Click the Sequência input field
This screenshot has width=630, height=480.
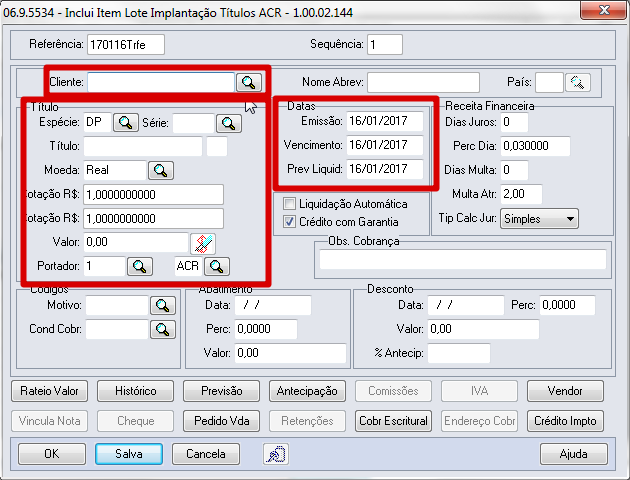click(385, 44)
